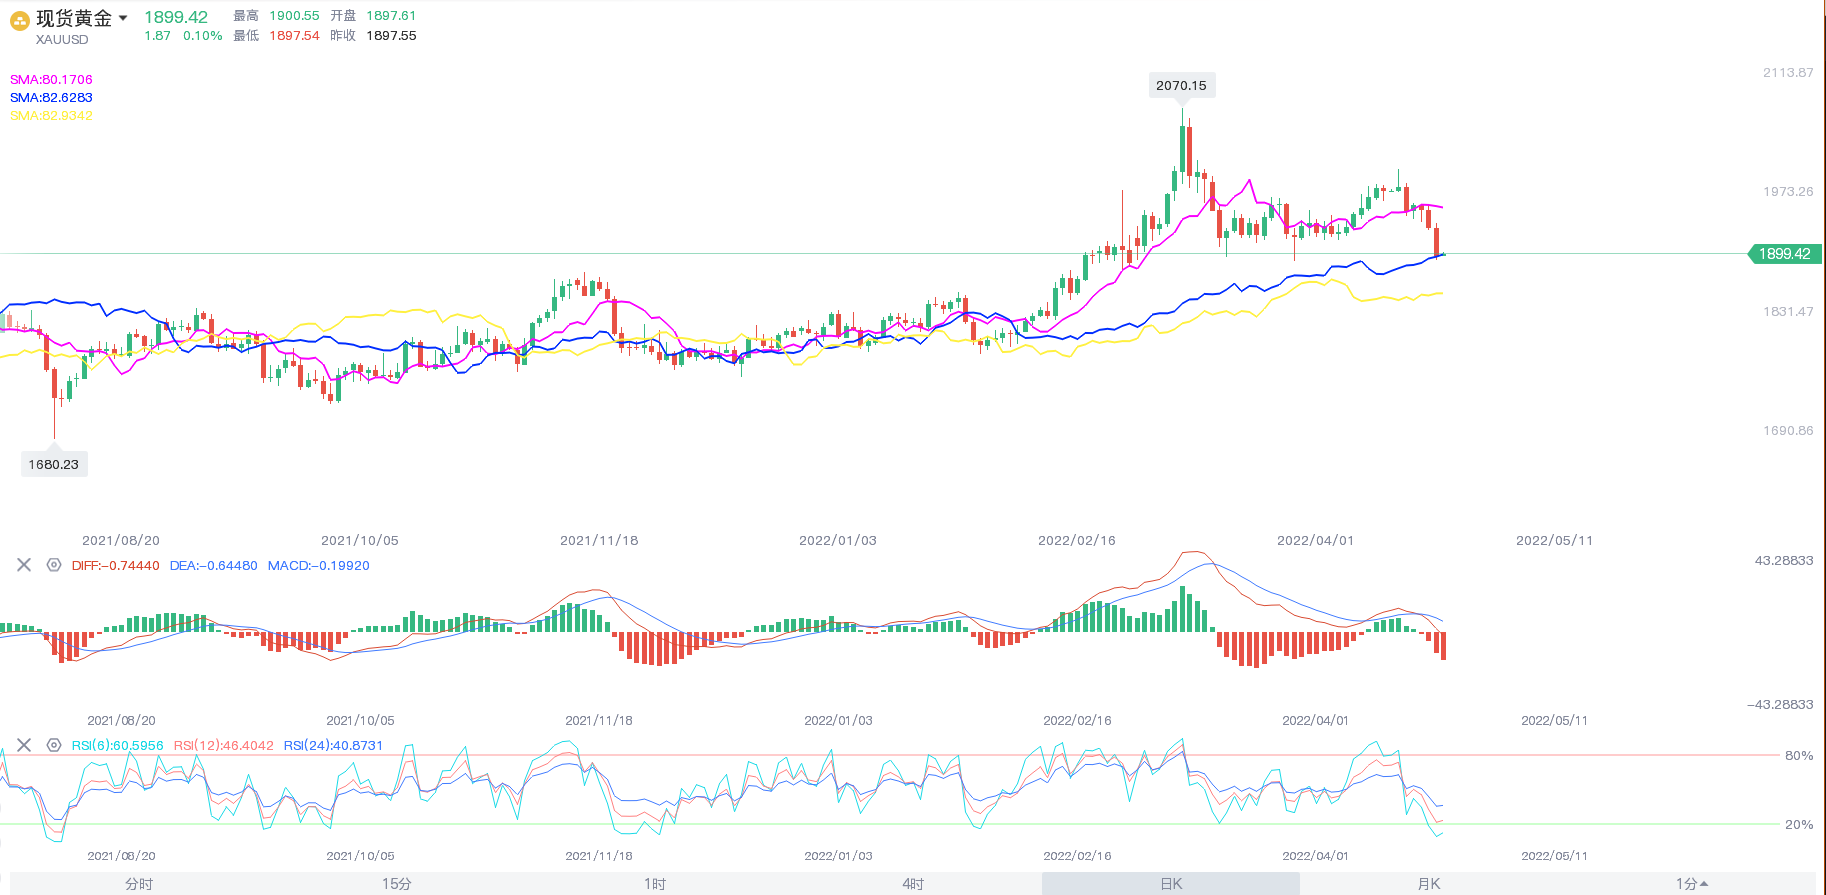Select the 15分 timeframe tab
This screenshot has height=895, width=1826.
coord(397,884)
